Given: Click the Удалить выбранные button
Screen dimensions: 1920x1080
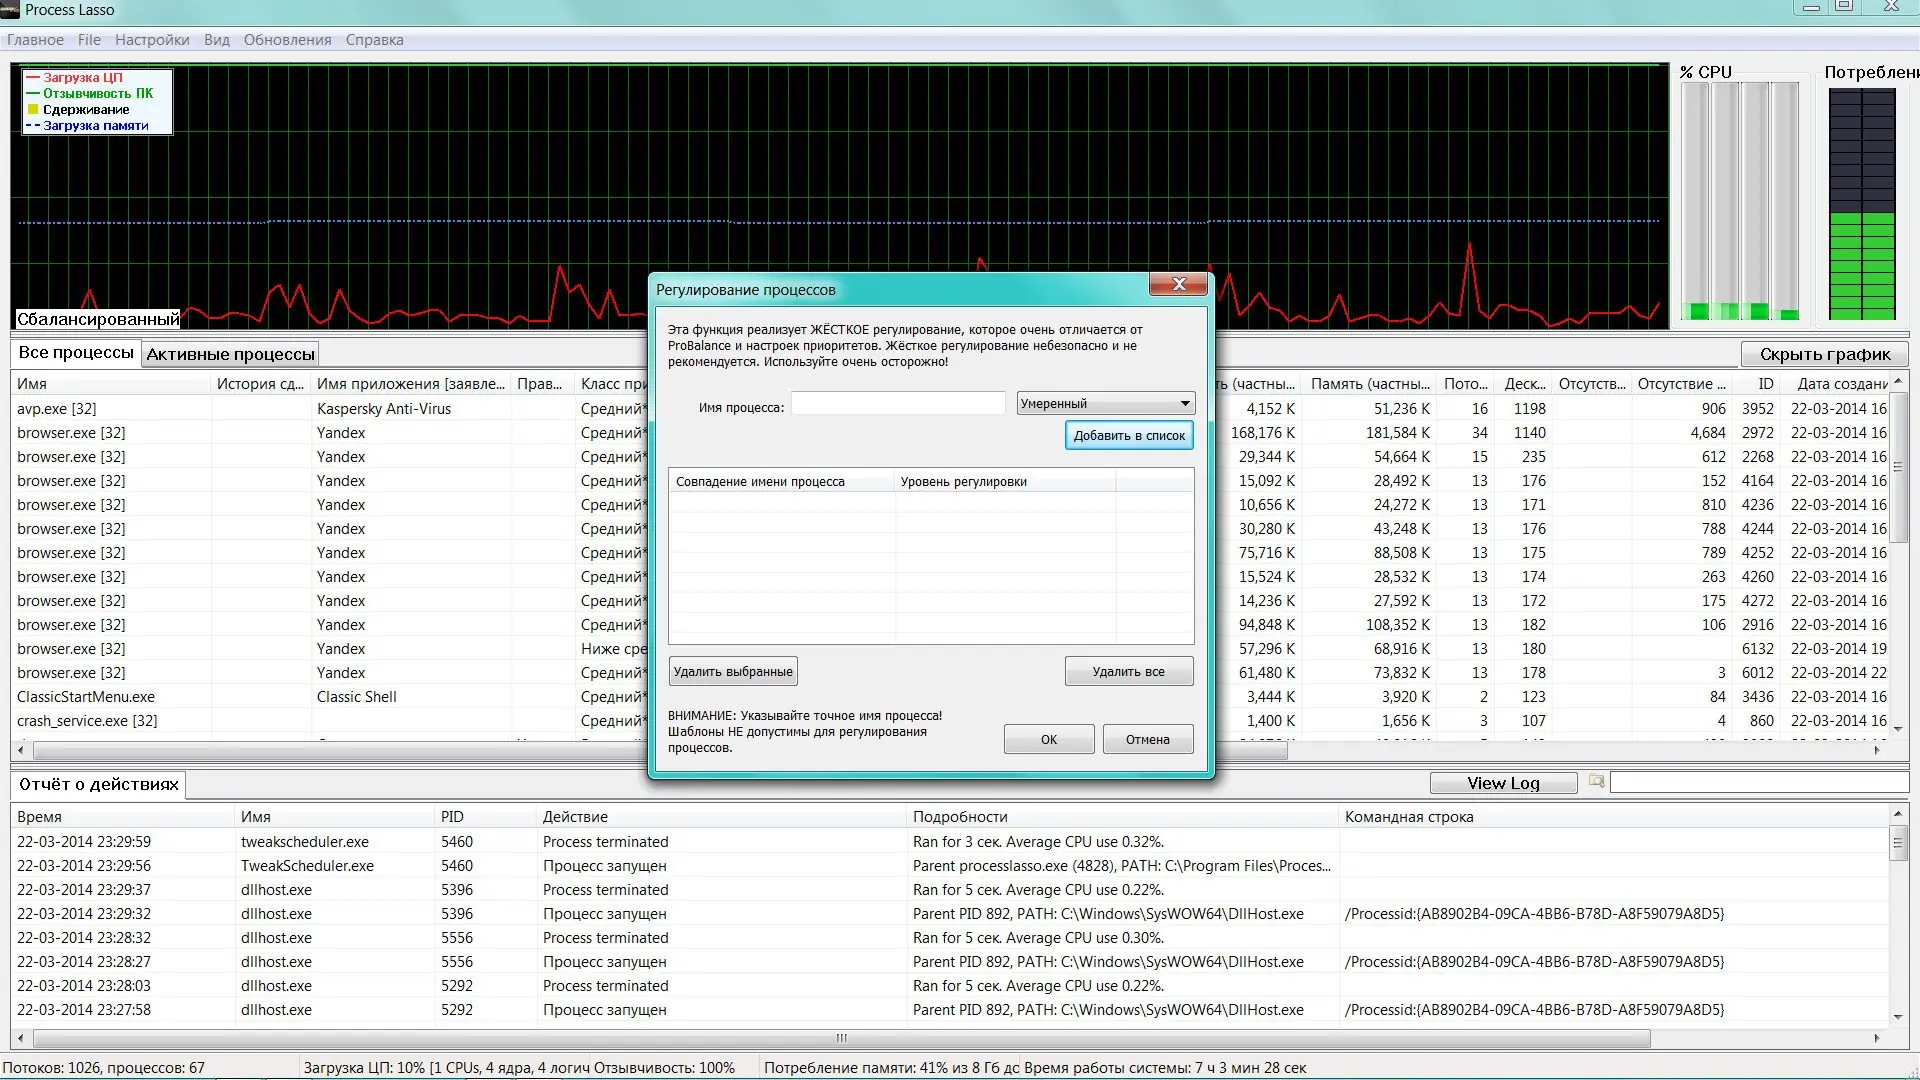Looking at the screenshot, I should point(733,671).
